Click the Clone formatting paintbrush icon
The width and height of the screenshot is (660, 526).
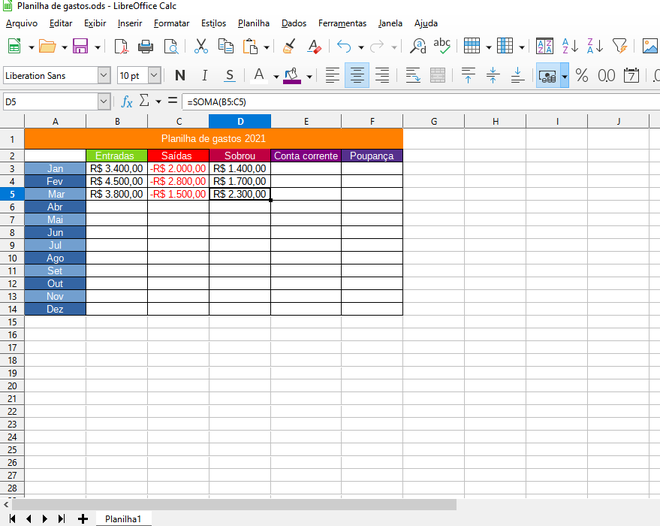point(289,46)
